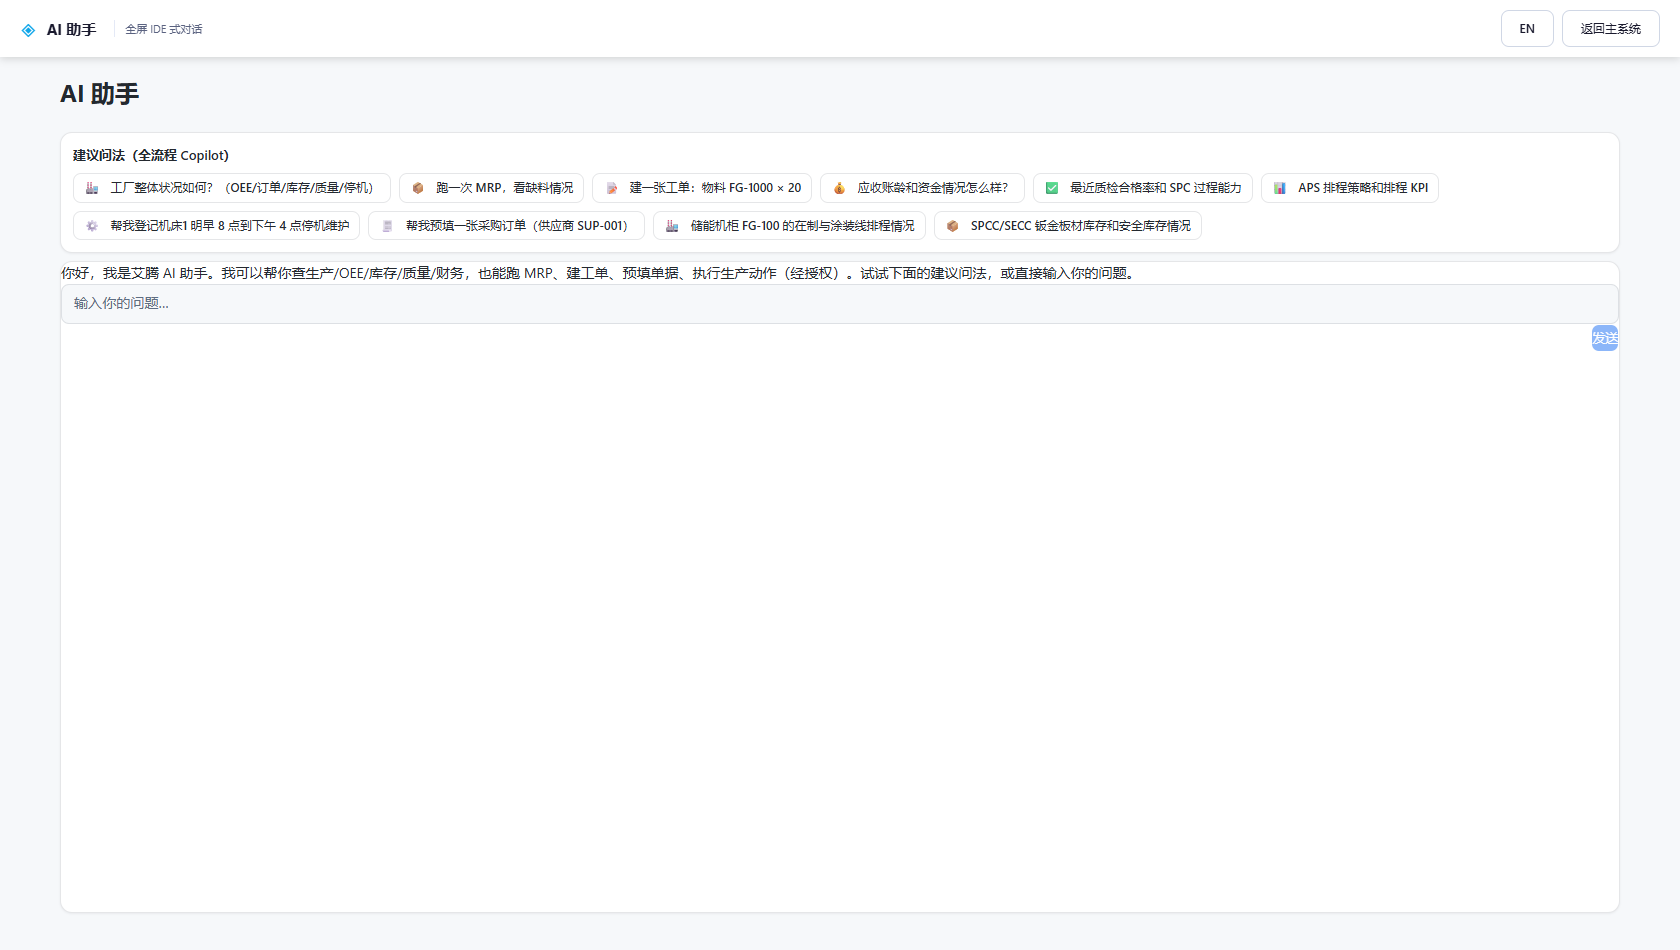Switch language with the EN button
Image resolution: width=1680 pixels, height=950 pixels.
(1527, 29)
